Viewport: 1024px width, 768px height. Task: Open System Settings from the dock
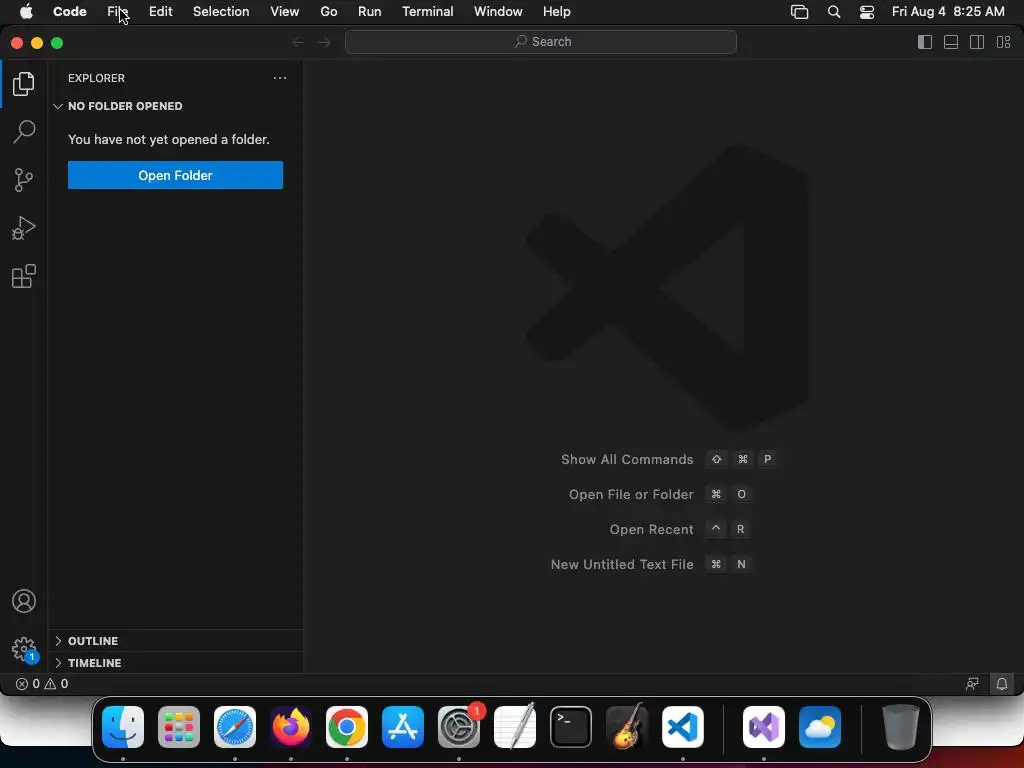coord(459,727)
